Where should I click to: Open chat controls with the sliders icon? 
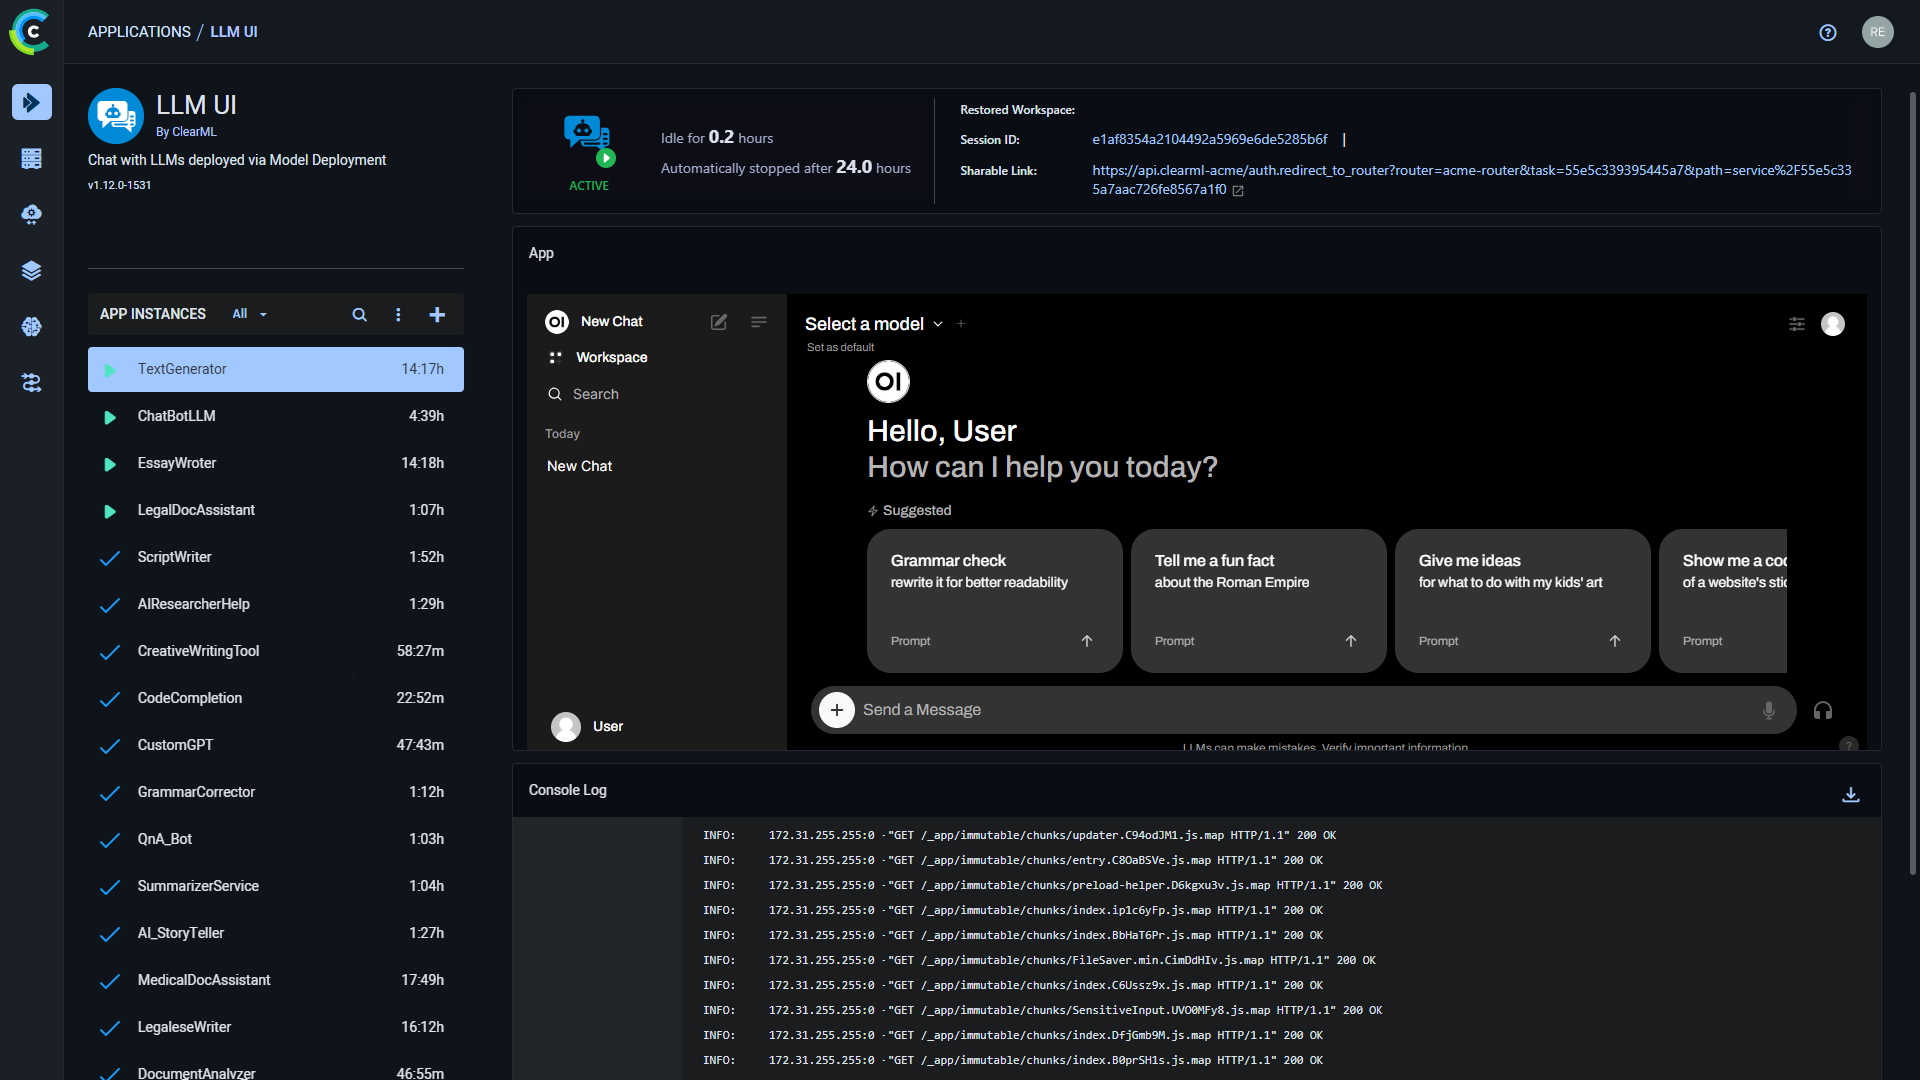(1797, 324)
